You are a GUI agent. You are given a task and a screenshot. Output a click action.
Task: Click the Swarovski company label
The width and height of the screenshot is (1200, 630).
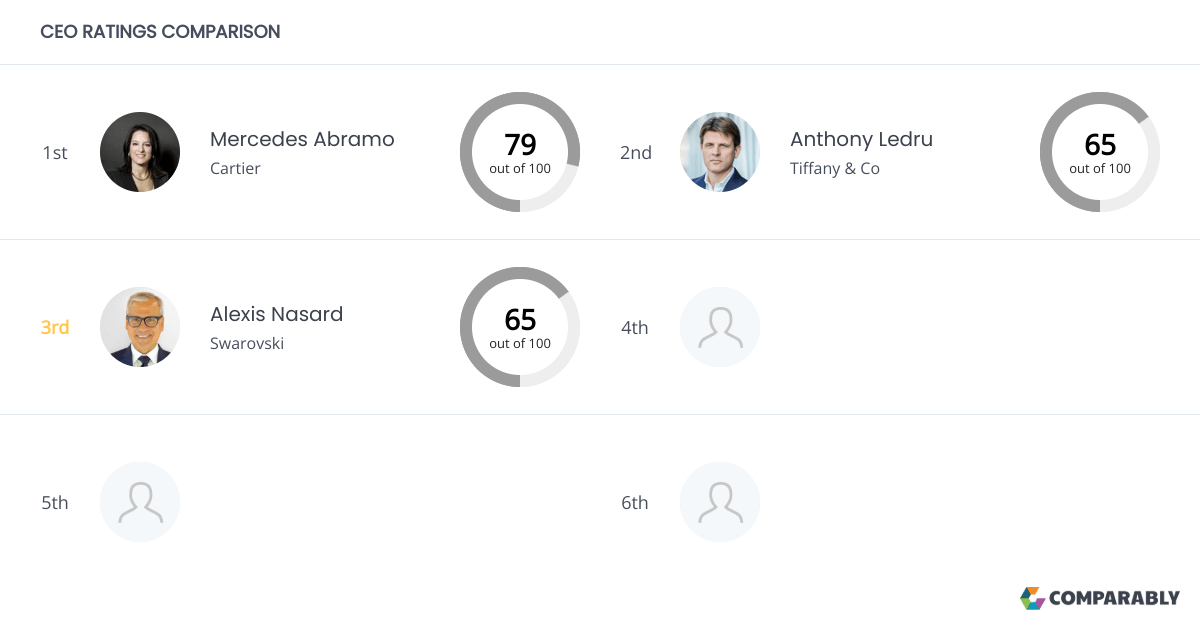(x=247, y=343)
